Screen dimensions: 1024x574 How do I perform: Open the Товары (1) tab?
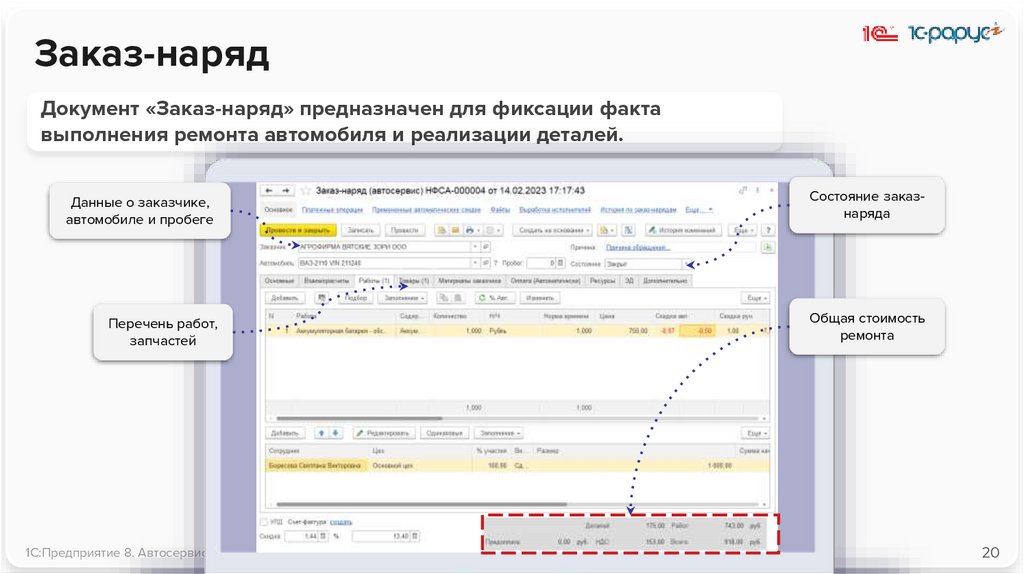point(413,281)
